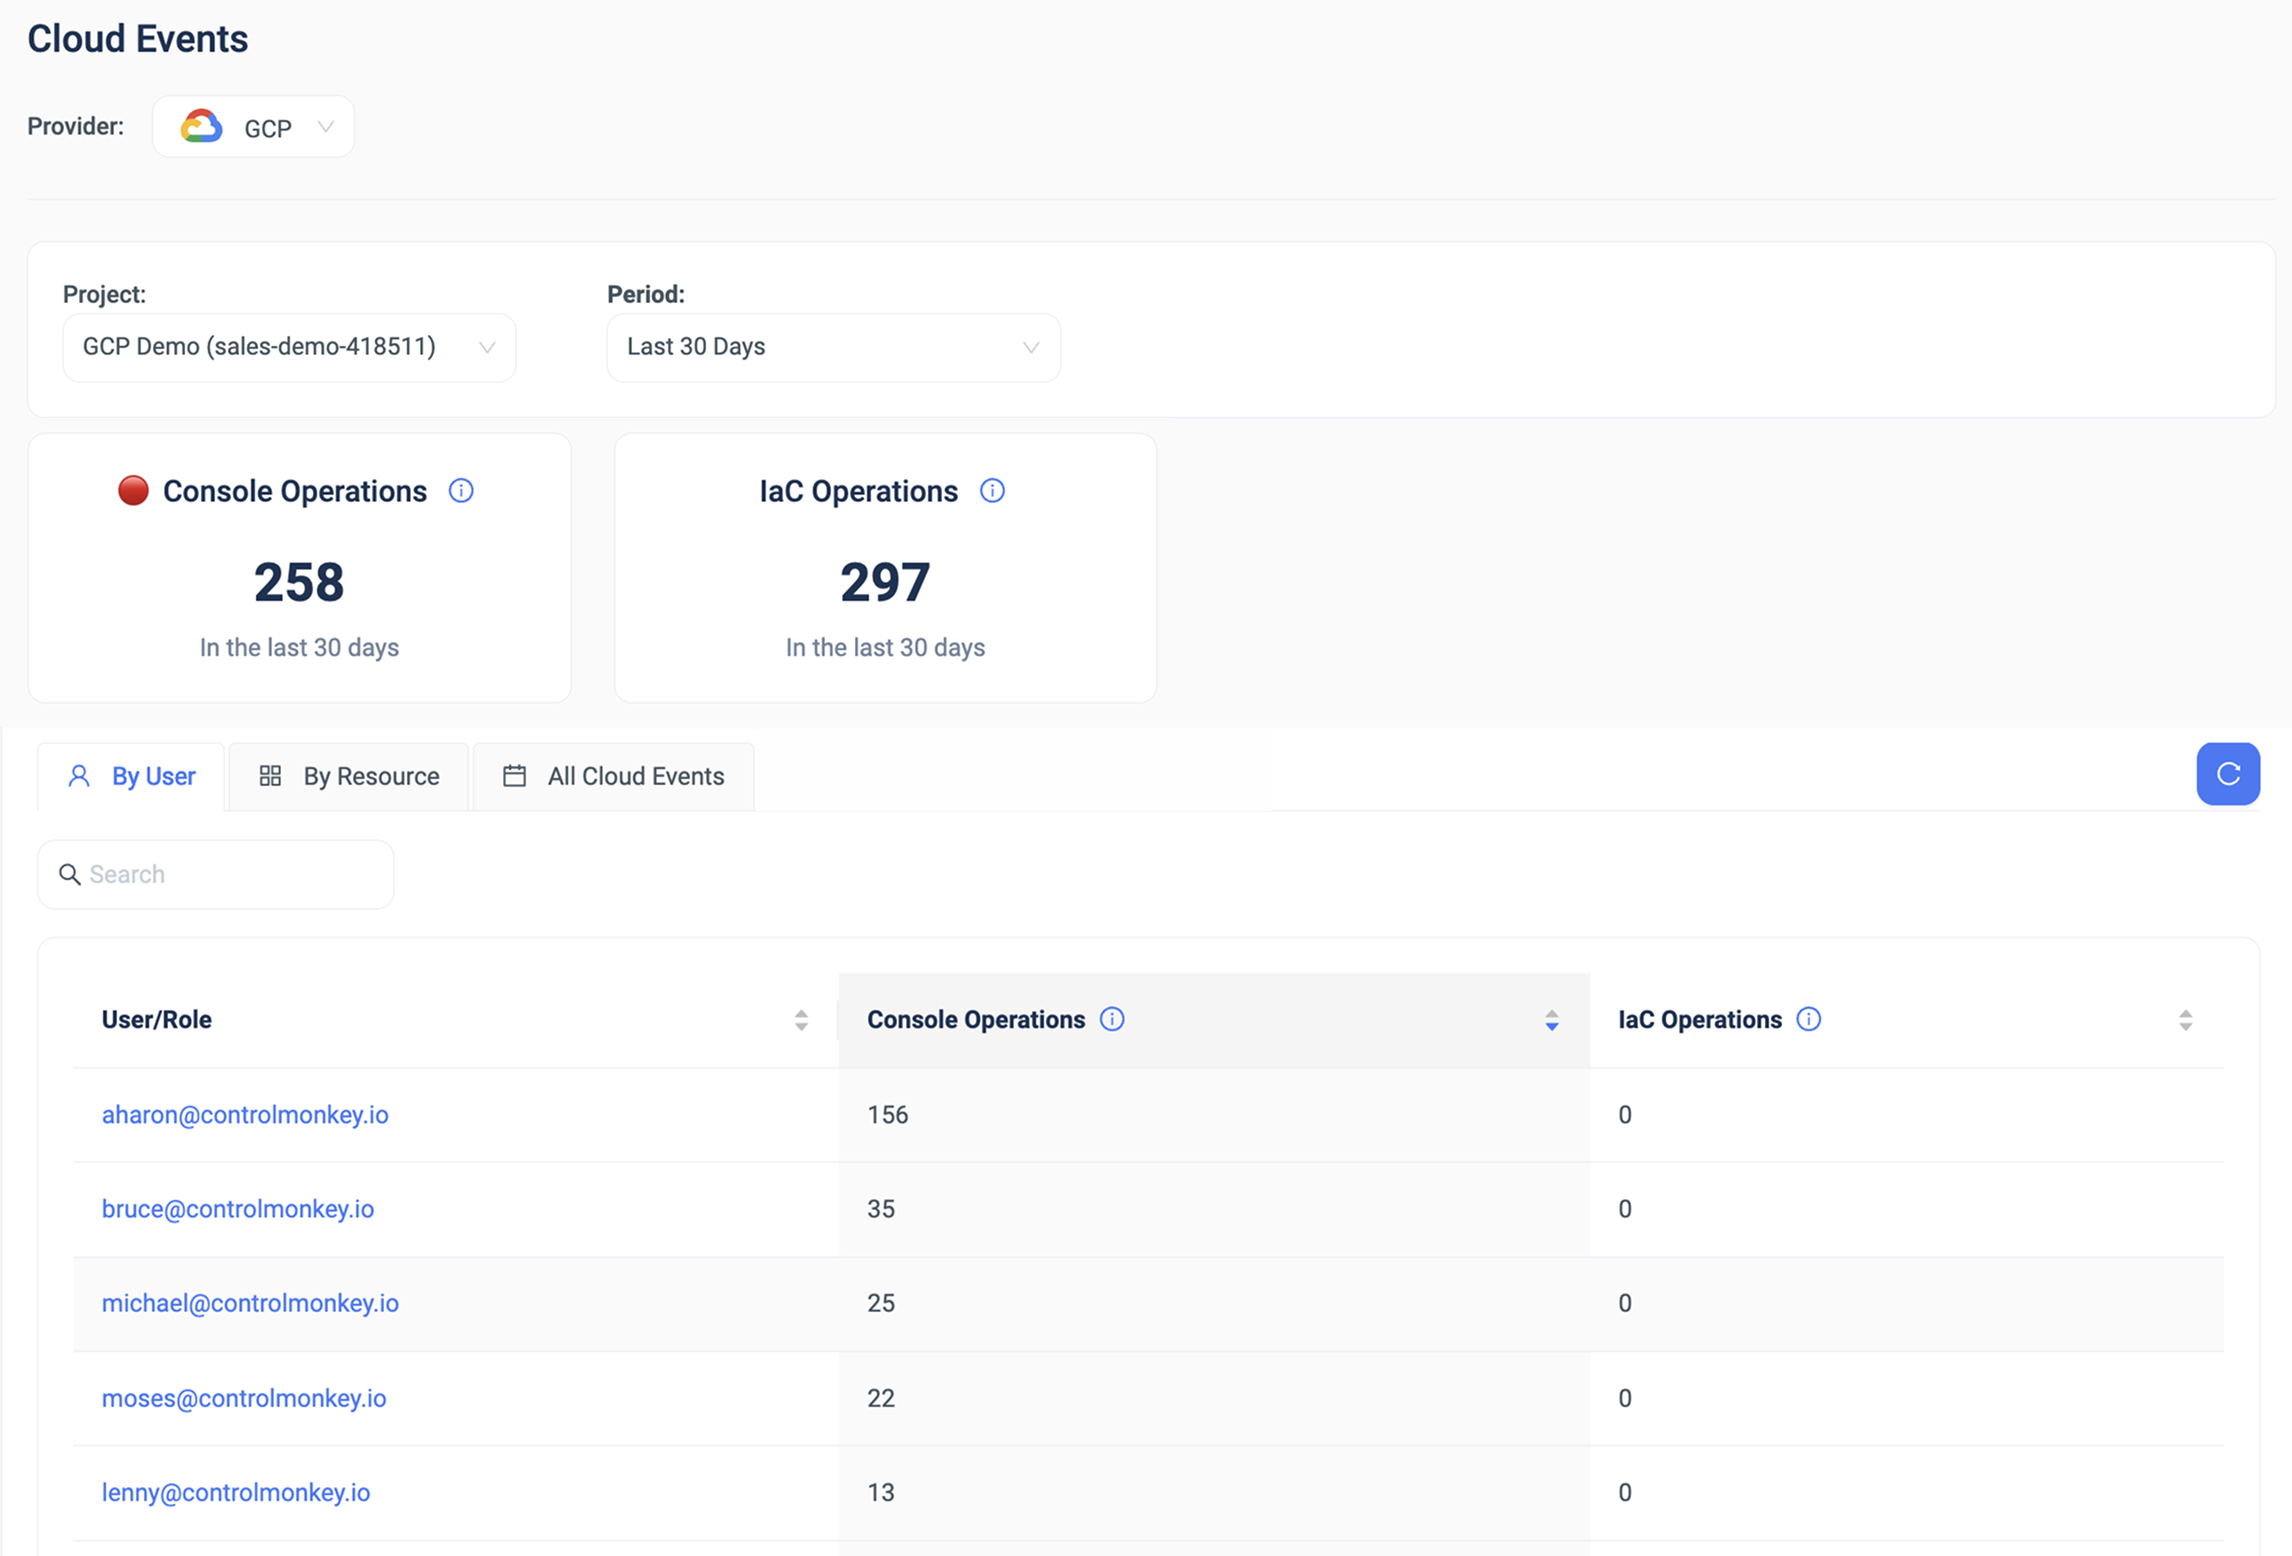Click the magnifier icon in search box
The height and width of the screenshot is (1556, 2292).
click(x=69, y=875)
